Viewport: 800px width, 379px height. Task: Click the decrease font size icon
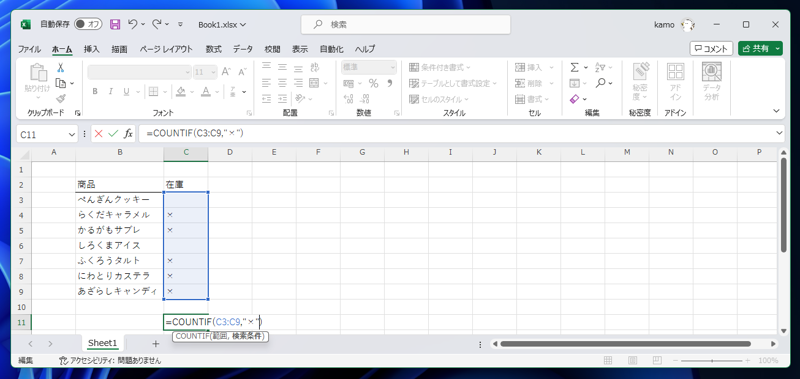click(242, 72)
